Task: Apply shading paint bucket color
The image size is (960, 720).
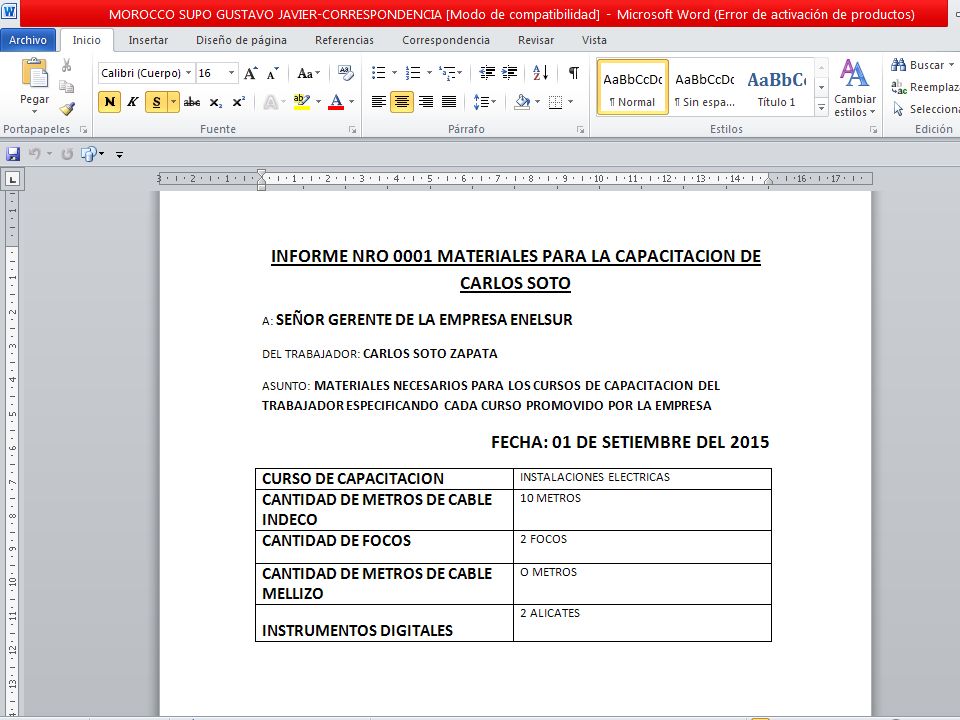Action: (x=522, y=102)
